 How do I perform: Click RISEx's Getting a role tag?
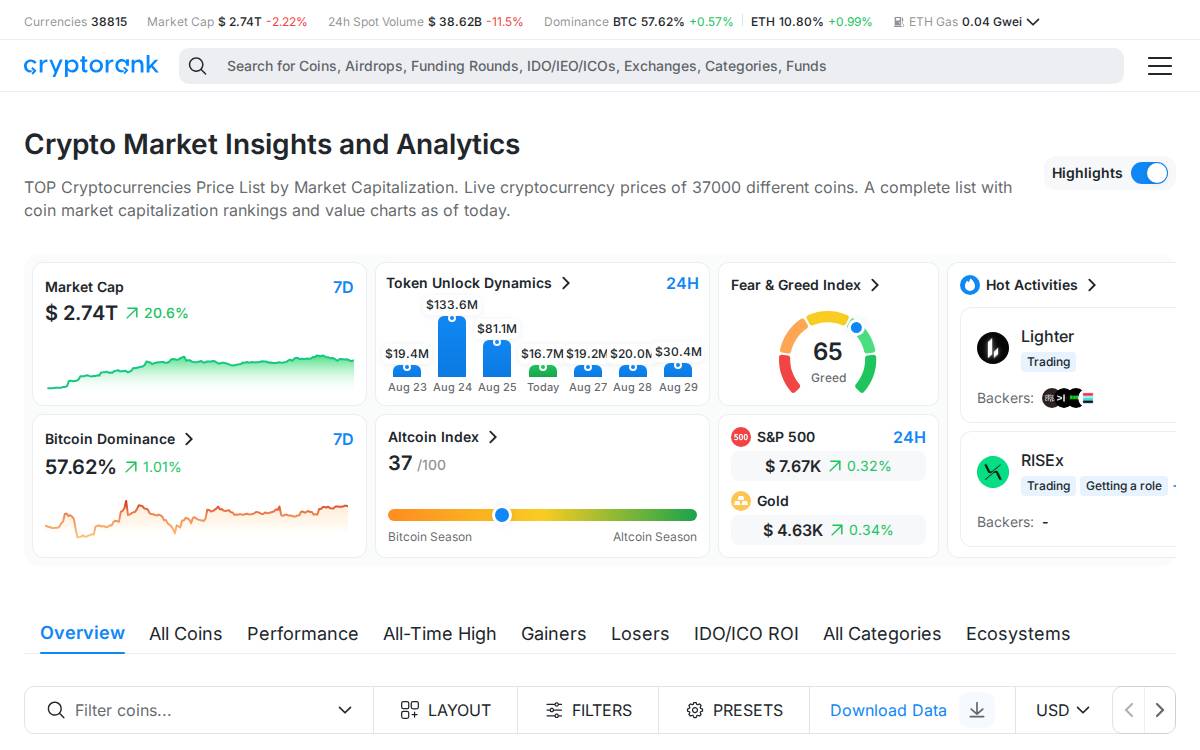tap(1124, 486)
